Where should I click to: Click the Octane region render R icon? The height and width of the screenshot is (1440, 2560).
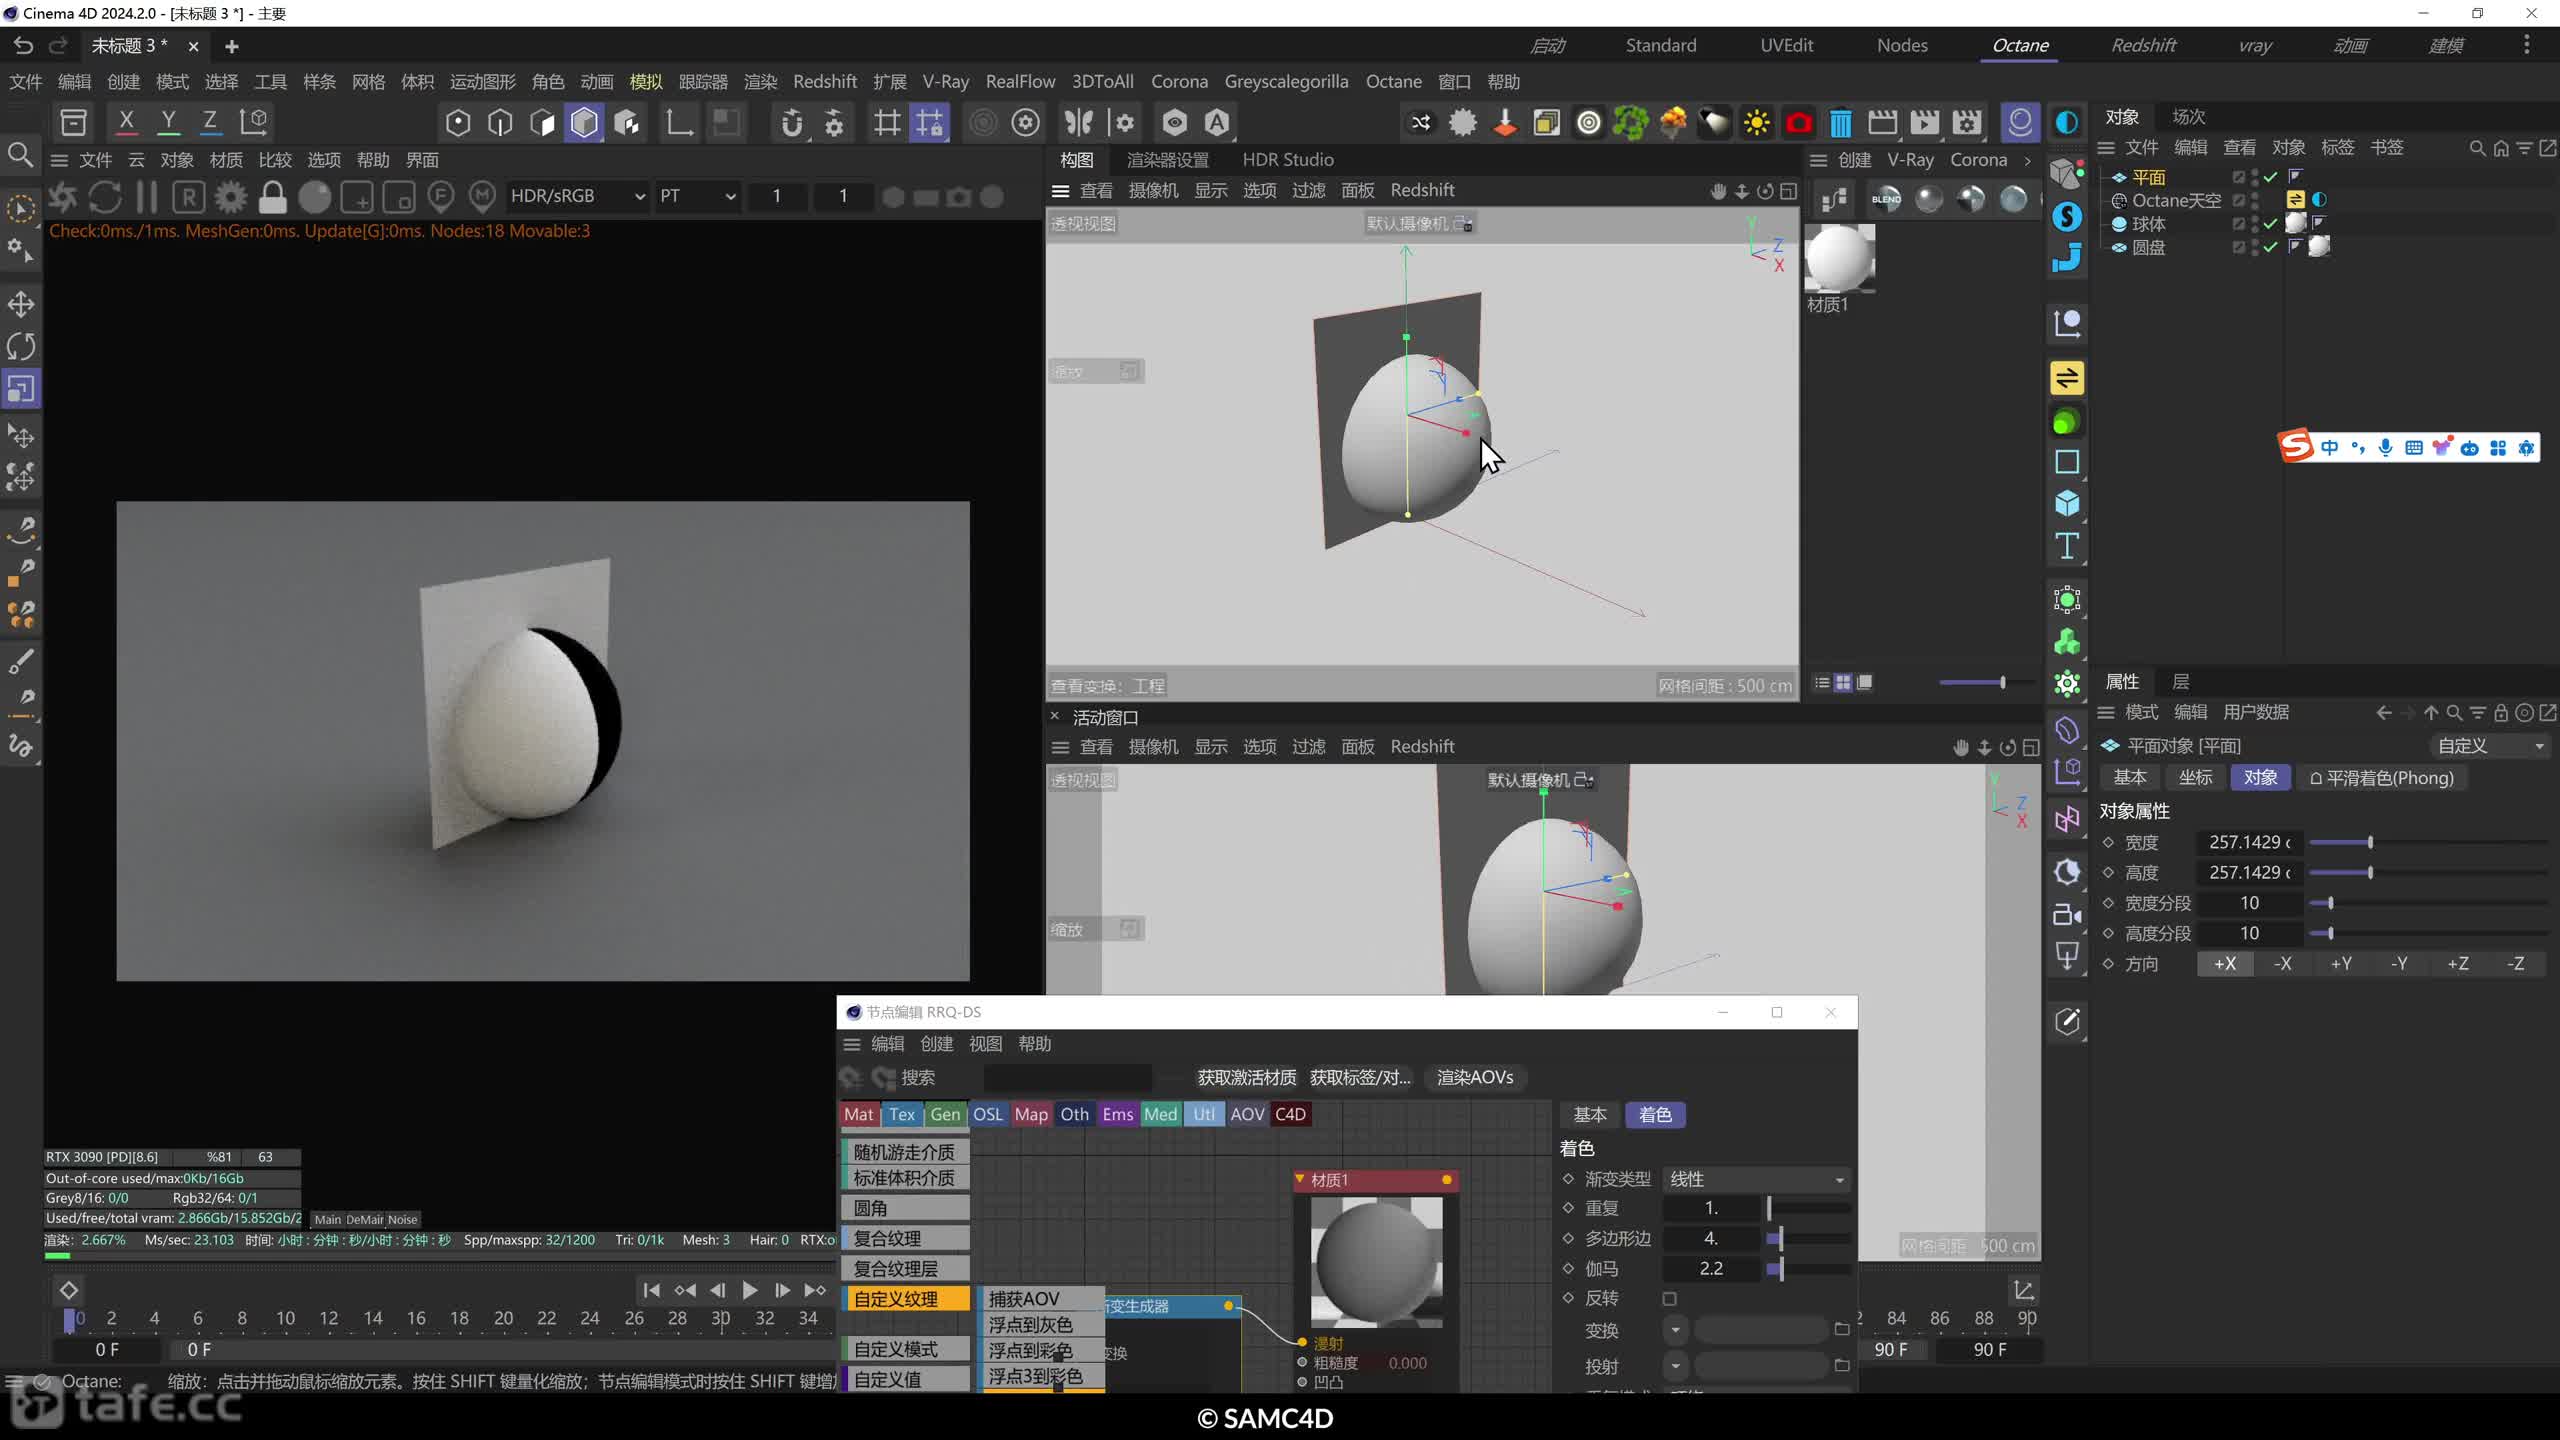pos(189,196)
